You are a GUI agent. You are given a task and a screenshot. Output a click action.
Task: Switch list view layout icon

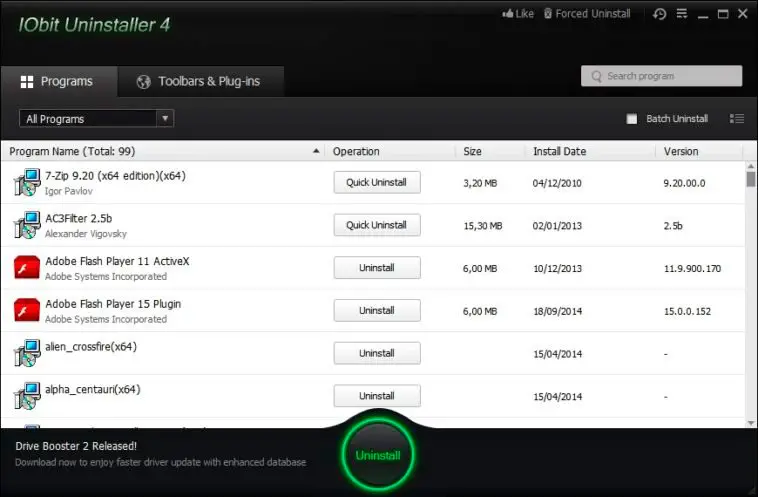pos(737,118)
